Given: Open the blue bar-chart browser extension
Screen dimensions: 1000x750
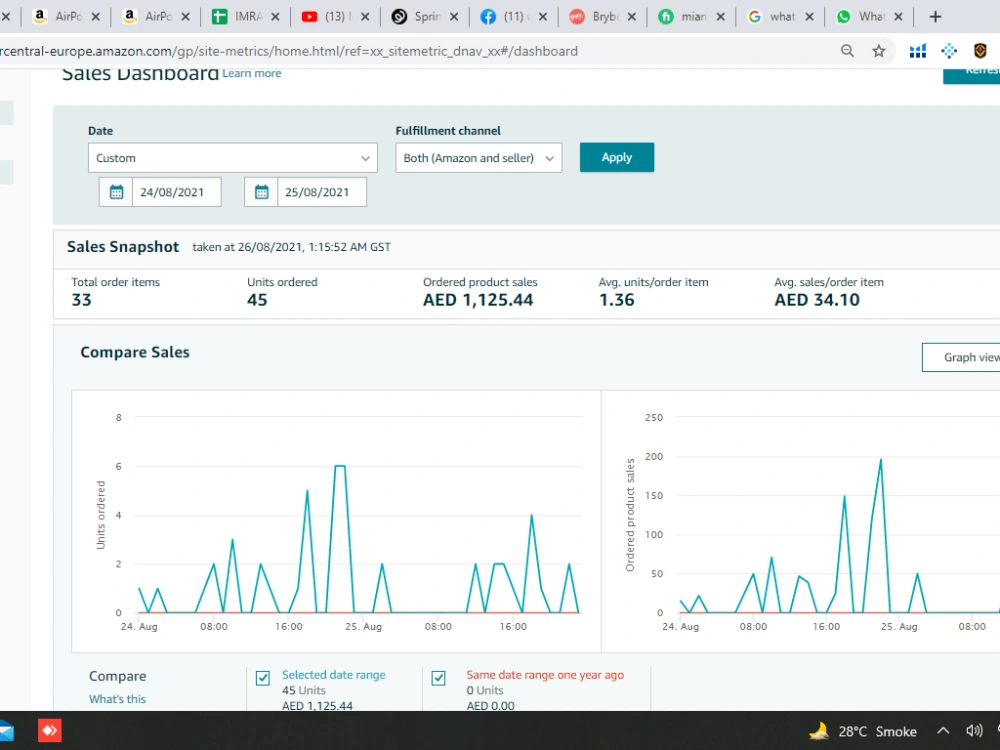Looking at the screenshot, I should pos(918,51).
